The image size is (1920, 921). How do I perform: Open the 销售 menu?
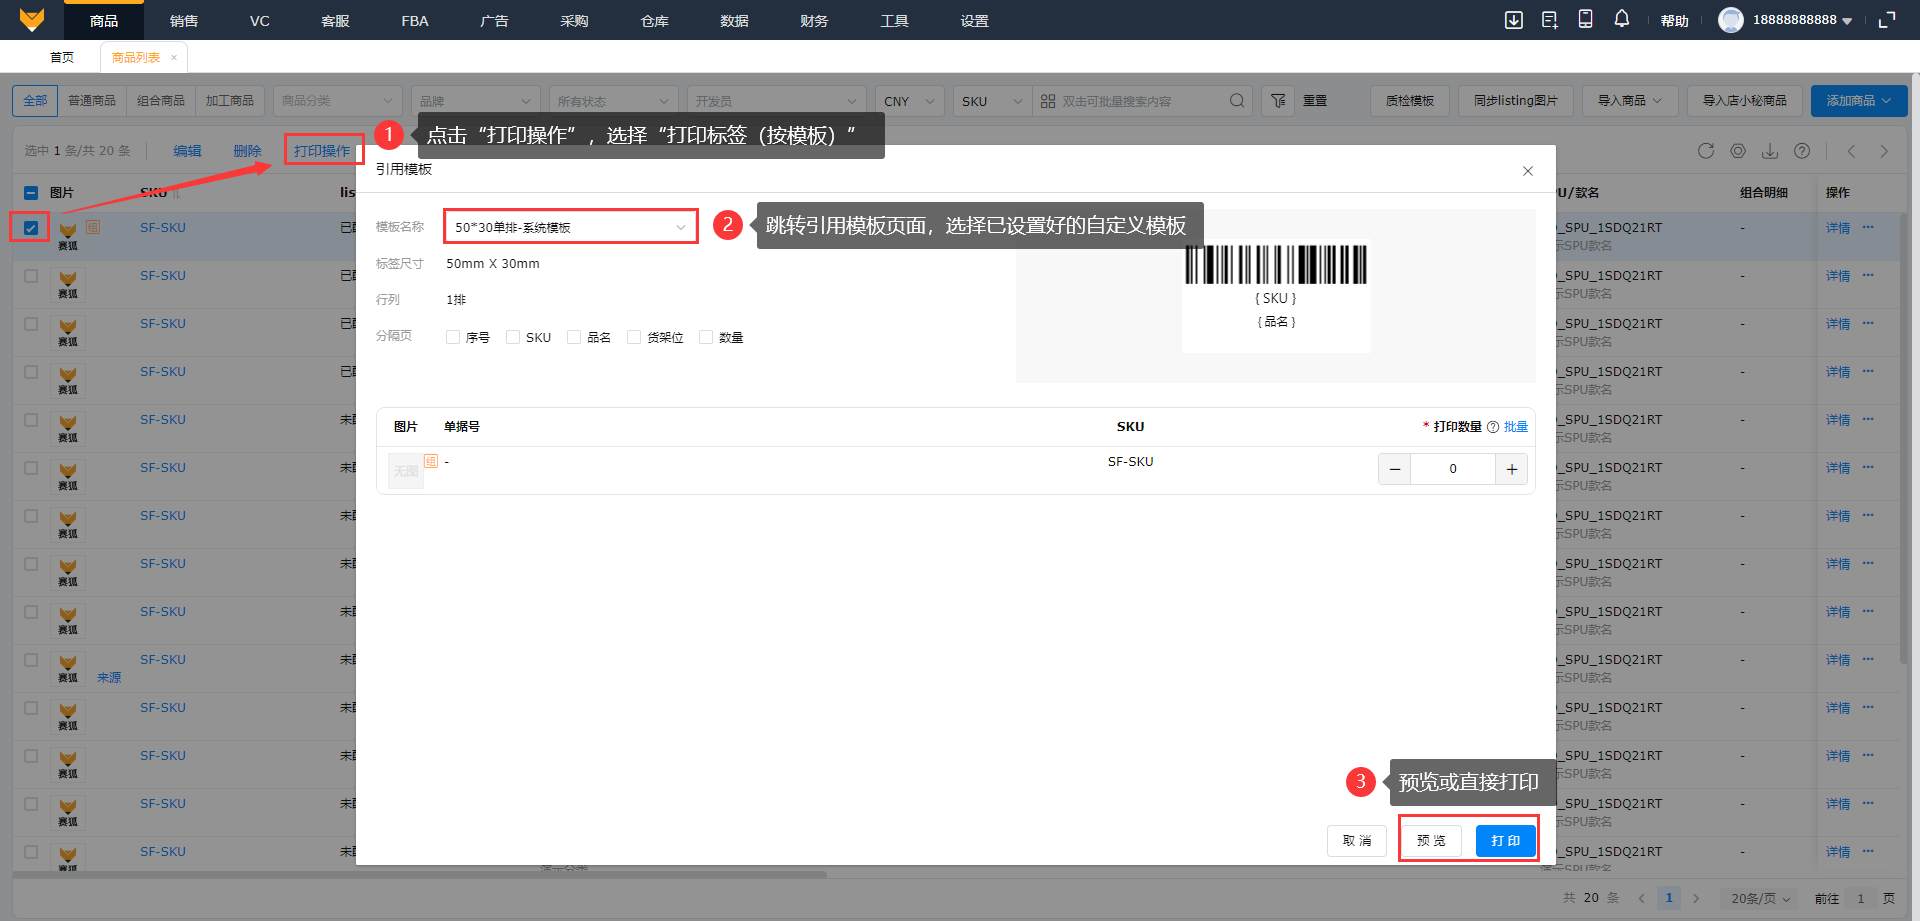point(184,20)
